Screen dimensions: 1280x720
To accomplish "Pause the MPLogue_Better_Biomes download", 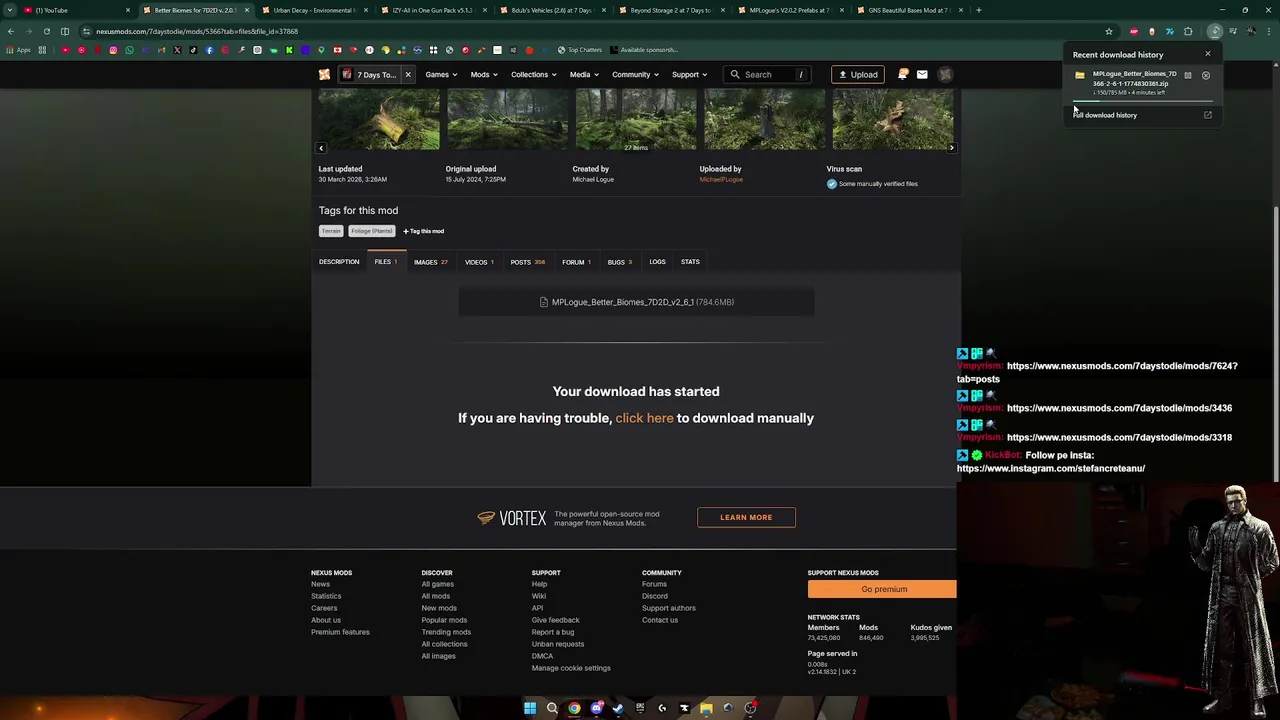I will [1188, 75].
